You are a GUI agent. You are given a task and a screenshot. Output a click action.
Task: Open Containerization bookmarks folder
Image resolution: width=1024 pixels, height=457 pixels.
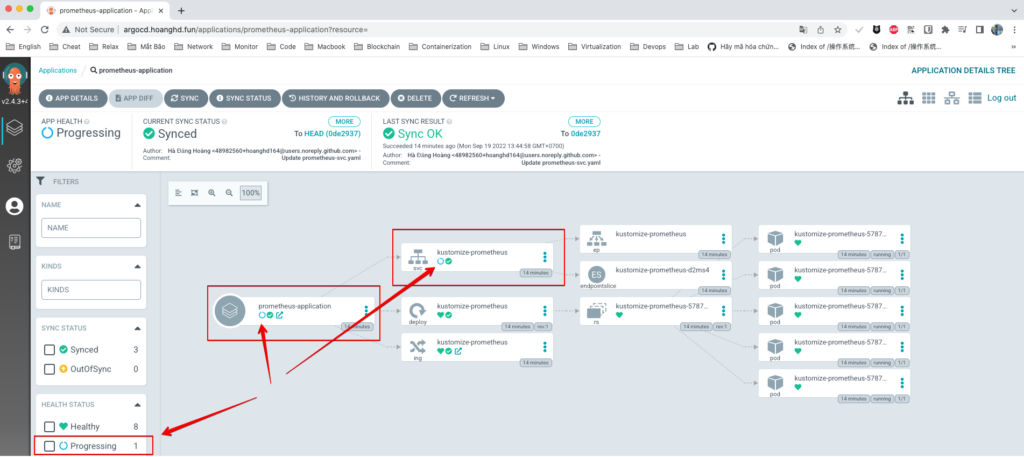click(x=440, y=46)
